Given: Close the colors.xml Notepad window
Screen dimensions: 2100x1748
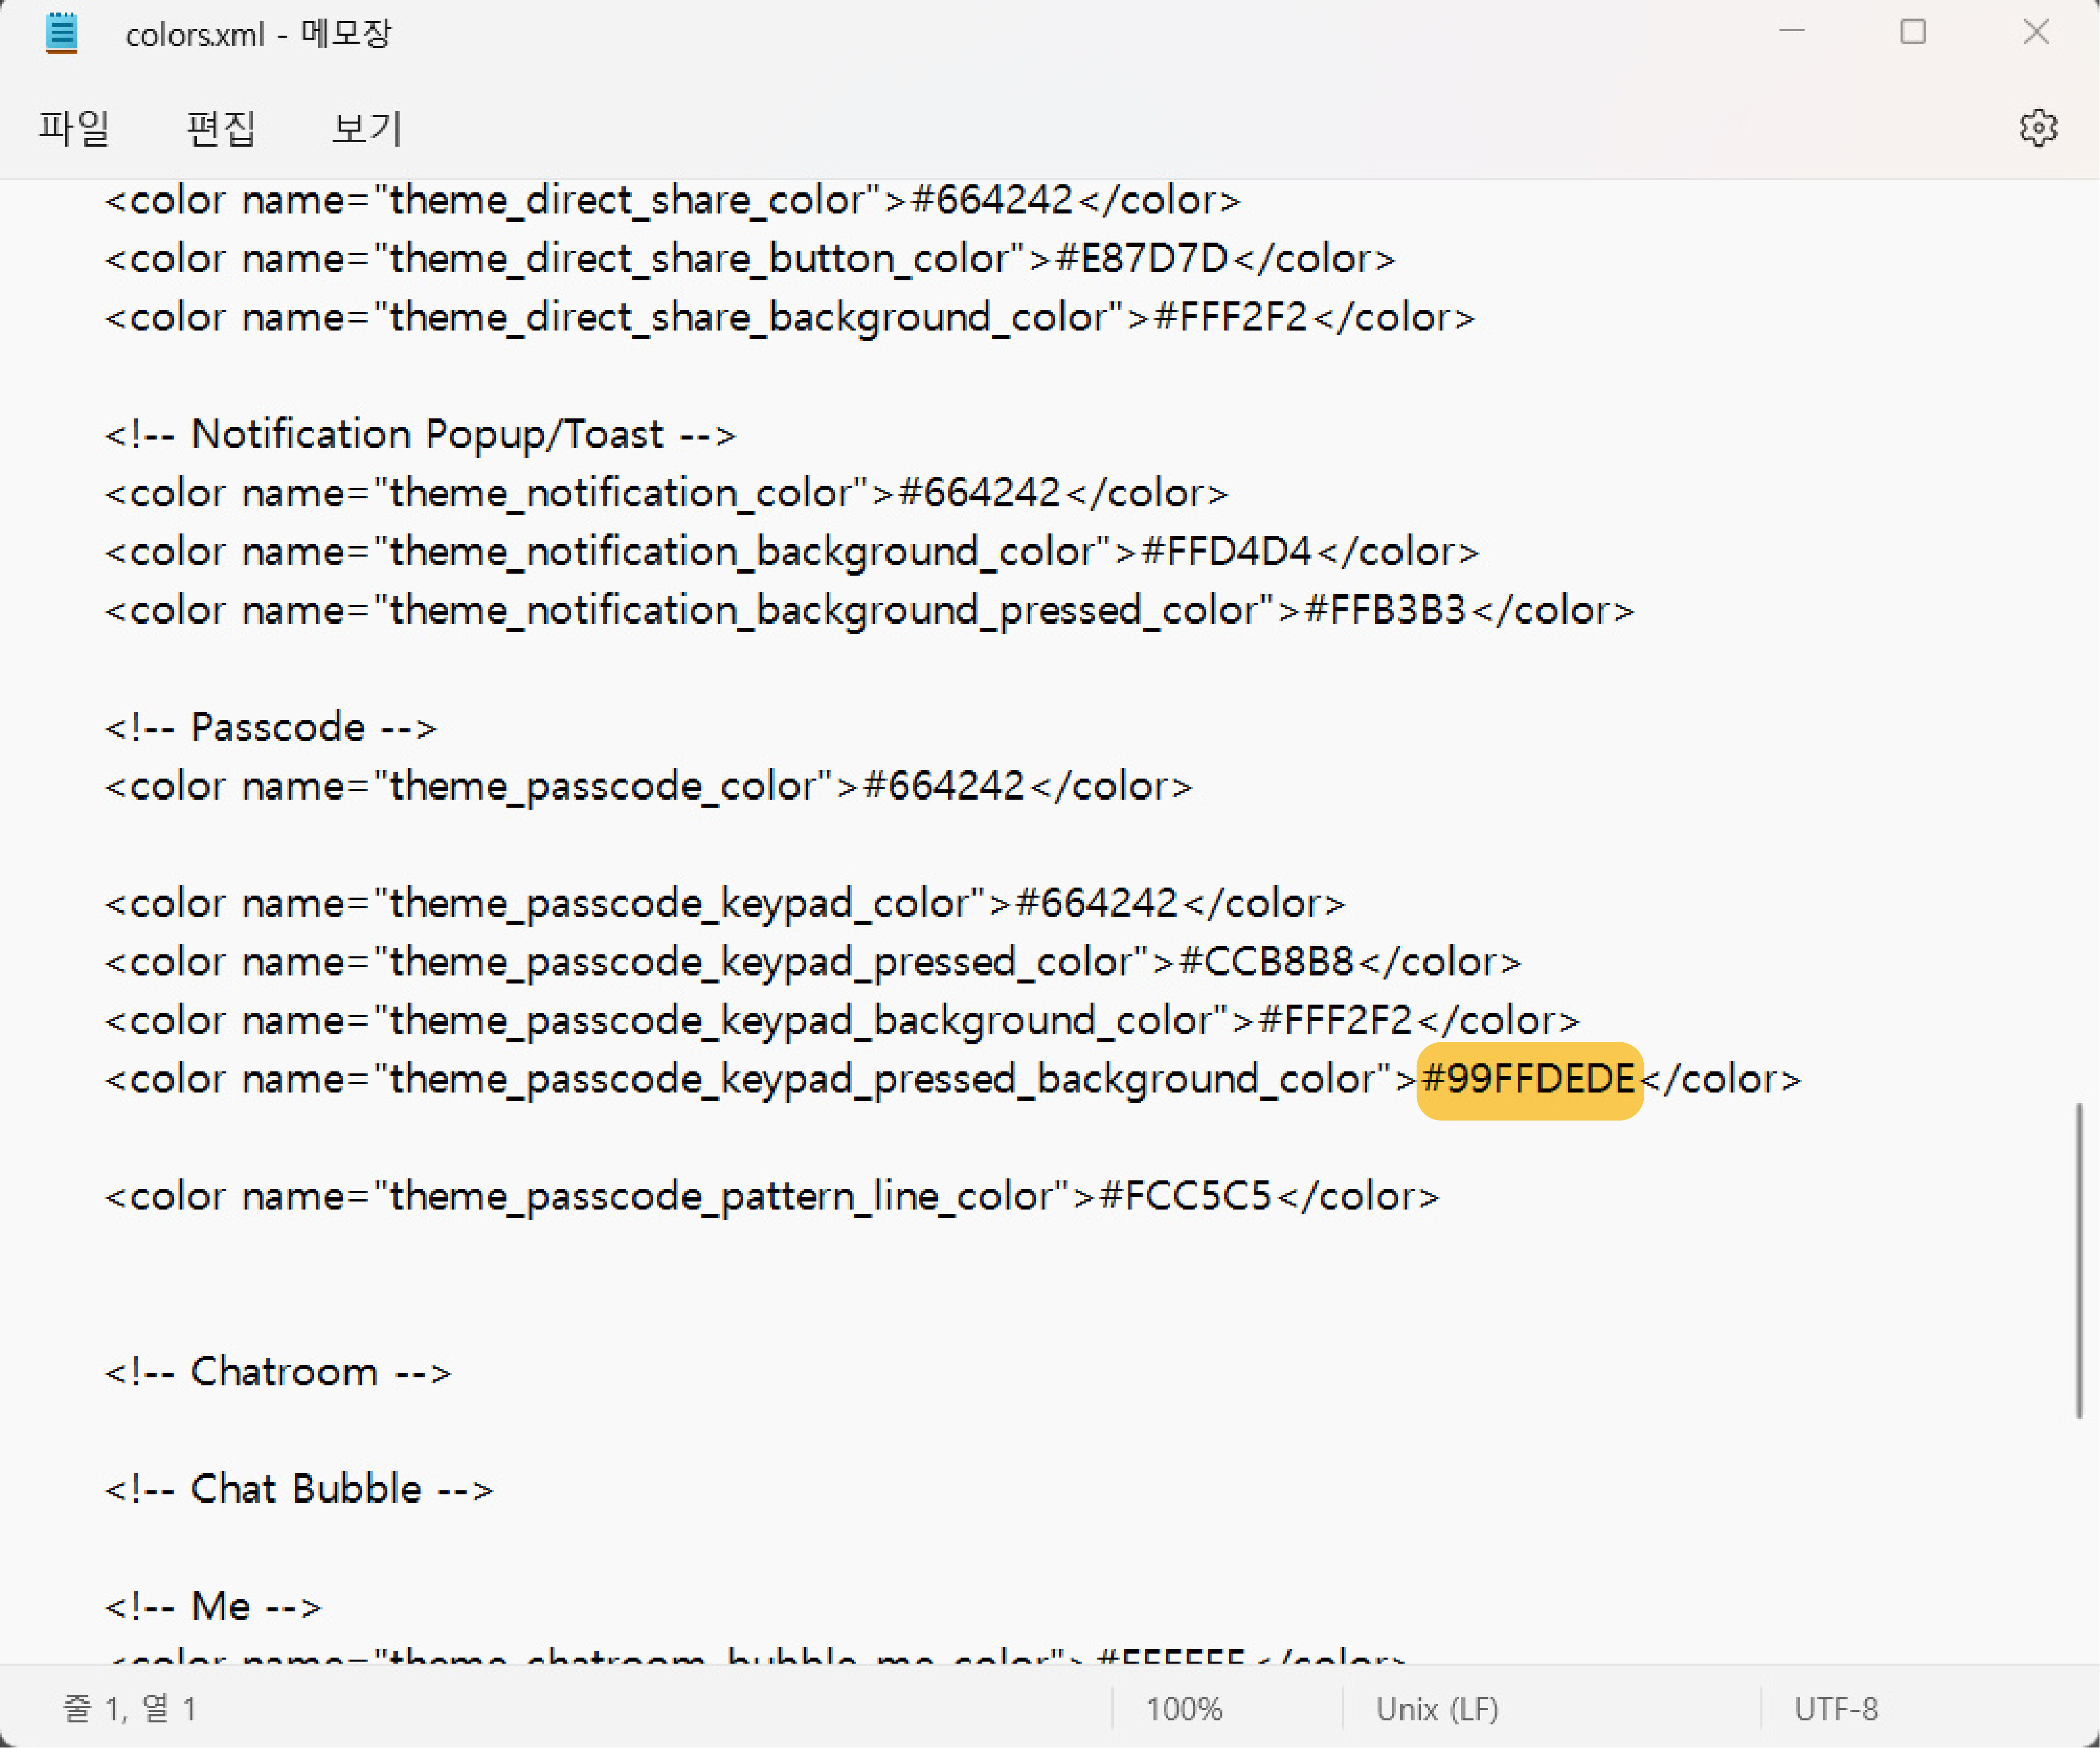Looking at the screenshot, I should [2036, 32].
